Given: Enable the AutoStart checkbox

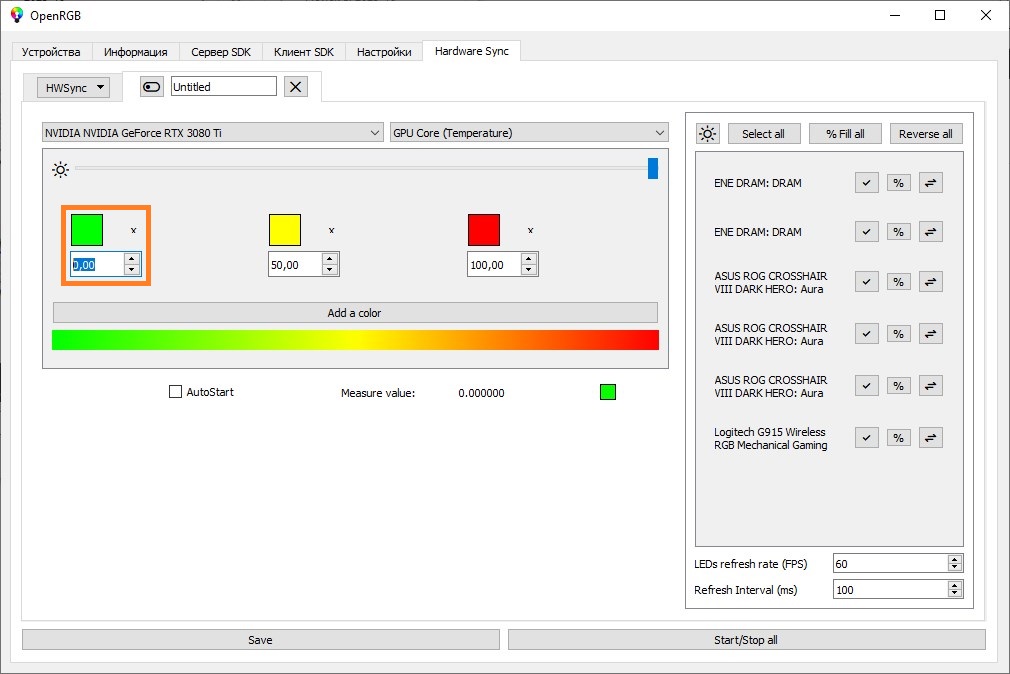Looking at the screenshot, I should pos(175,392).
